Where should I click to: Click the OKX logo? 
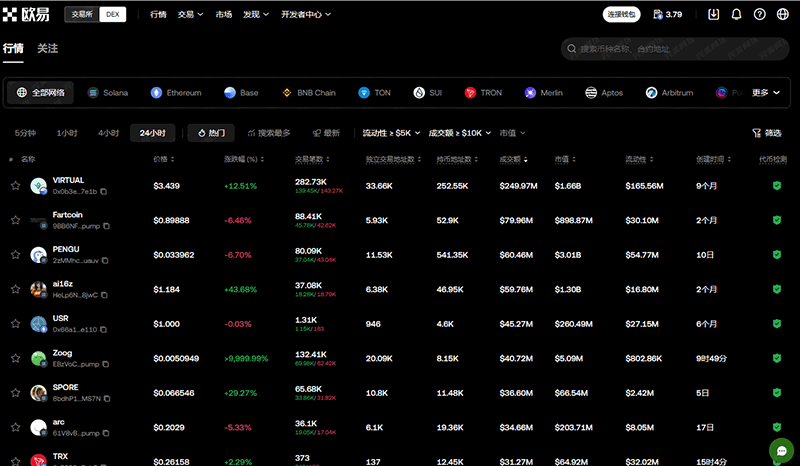[x=26, y=14]
